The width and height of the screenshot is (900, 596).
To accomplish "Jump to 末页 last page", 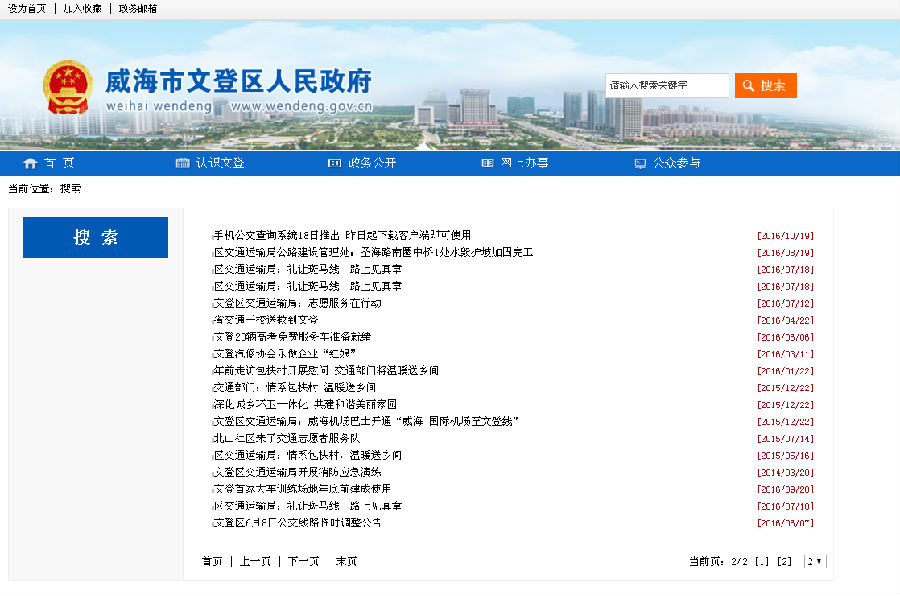I will 344,561.
